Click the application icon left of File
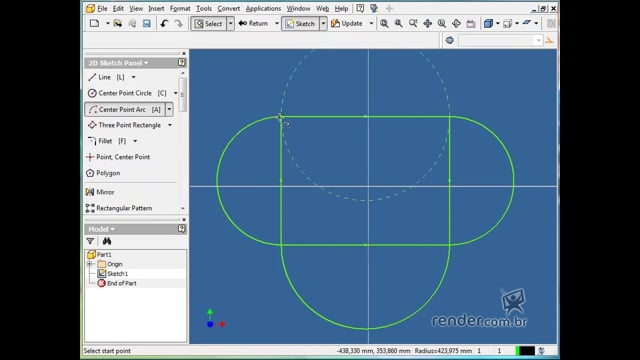The width and height of the screenshot is (640, 360). click(90, 8)
